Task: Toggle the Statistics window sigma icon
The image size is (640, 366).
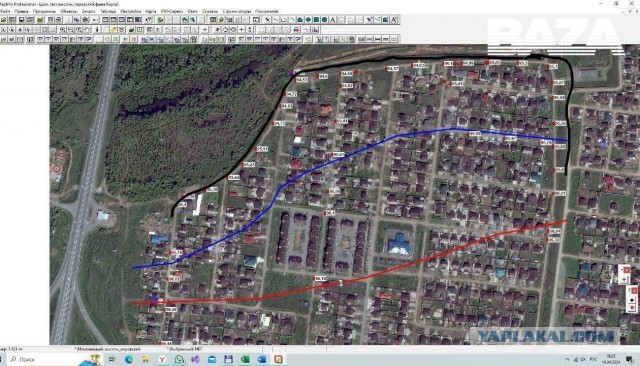Action: click(158, 29)
